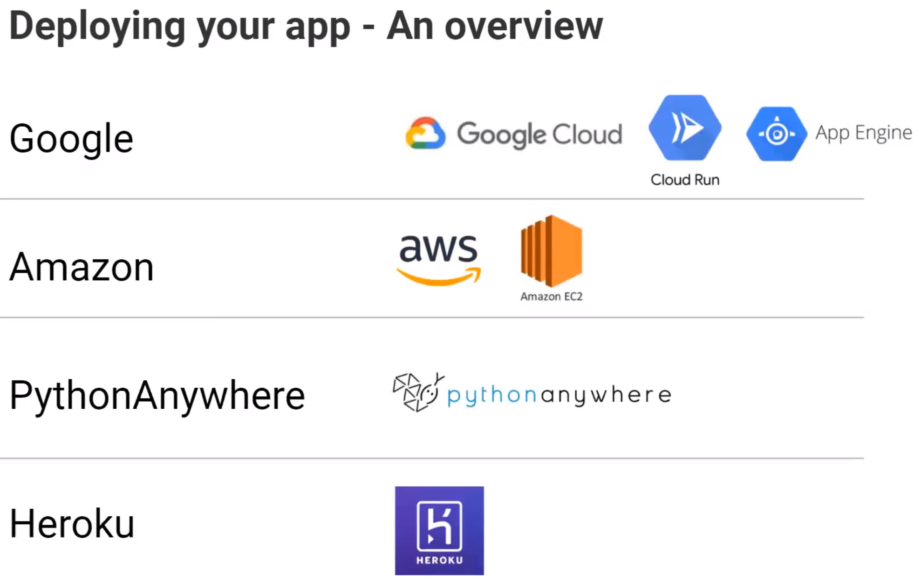Select the 'PythonAnywhere' row heading
This screenshot has width=921, height=587.
coord(157,397)
